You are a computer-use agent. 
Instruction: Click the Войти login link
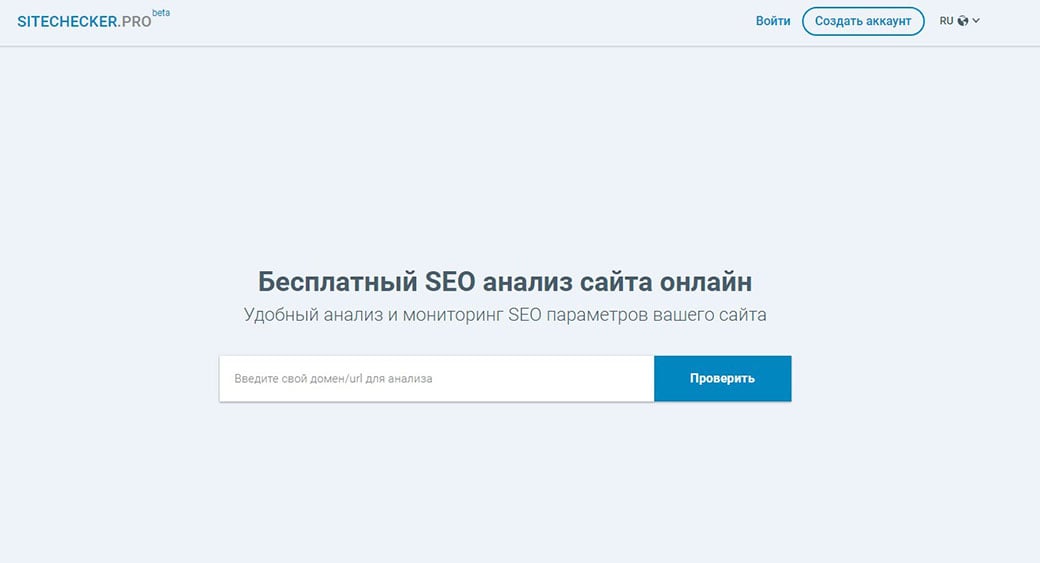(x=773, y=21)
